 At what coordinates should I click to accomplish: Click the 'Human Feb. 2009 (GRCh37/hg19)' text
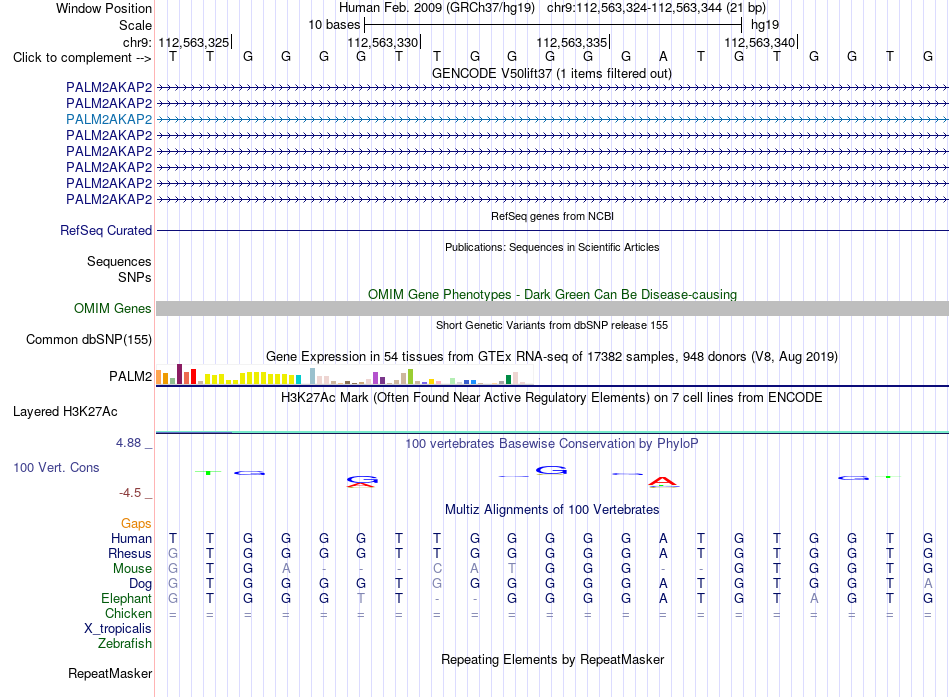tap(437, 8)
